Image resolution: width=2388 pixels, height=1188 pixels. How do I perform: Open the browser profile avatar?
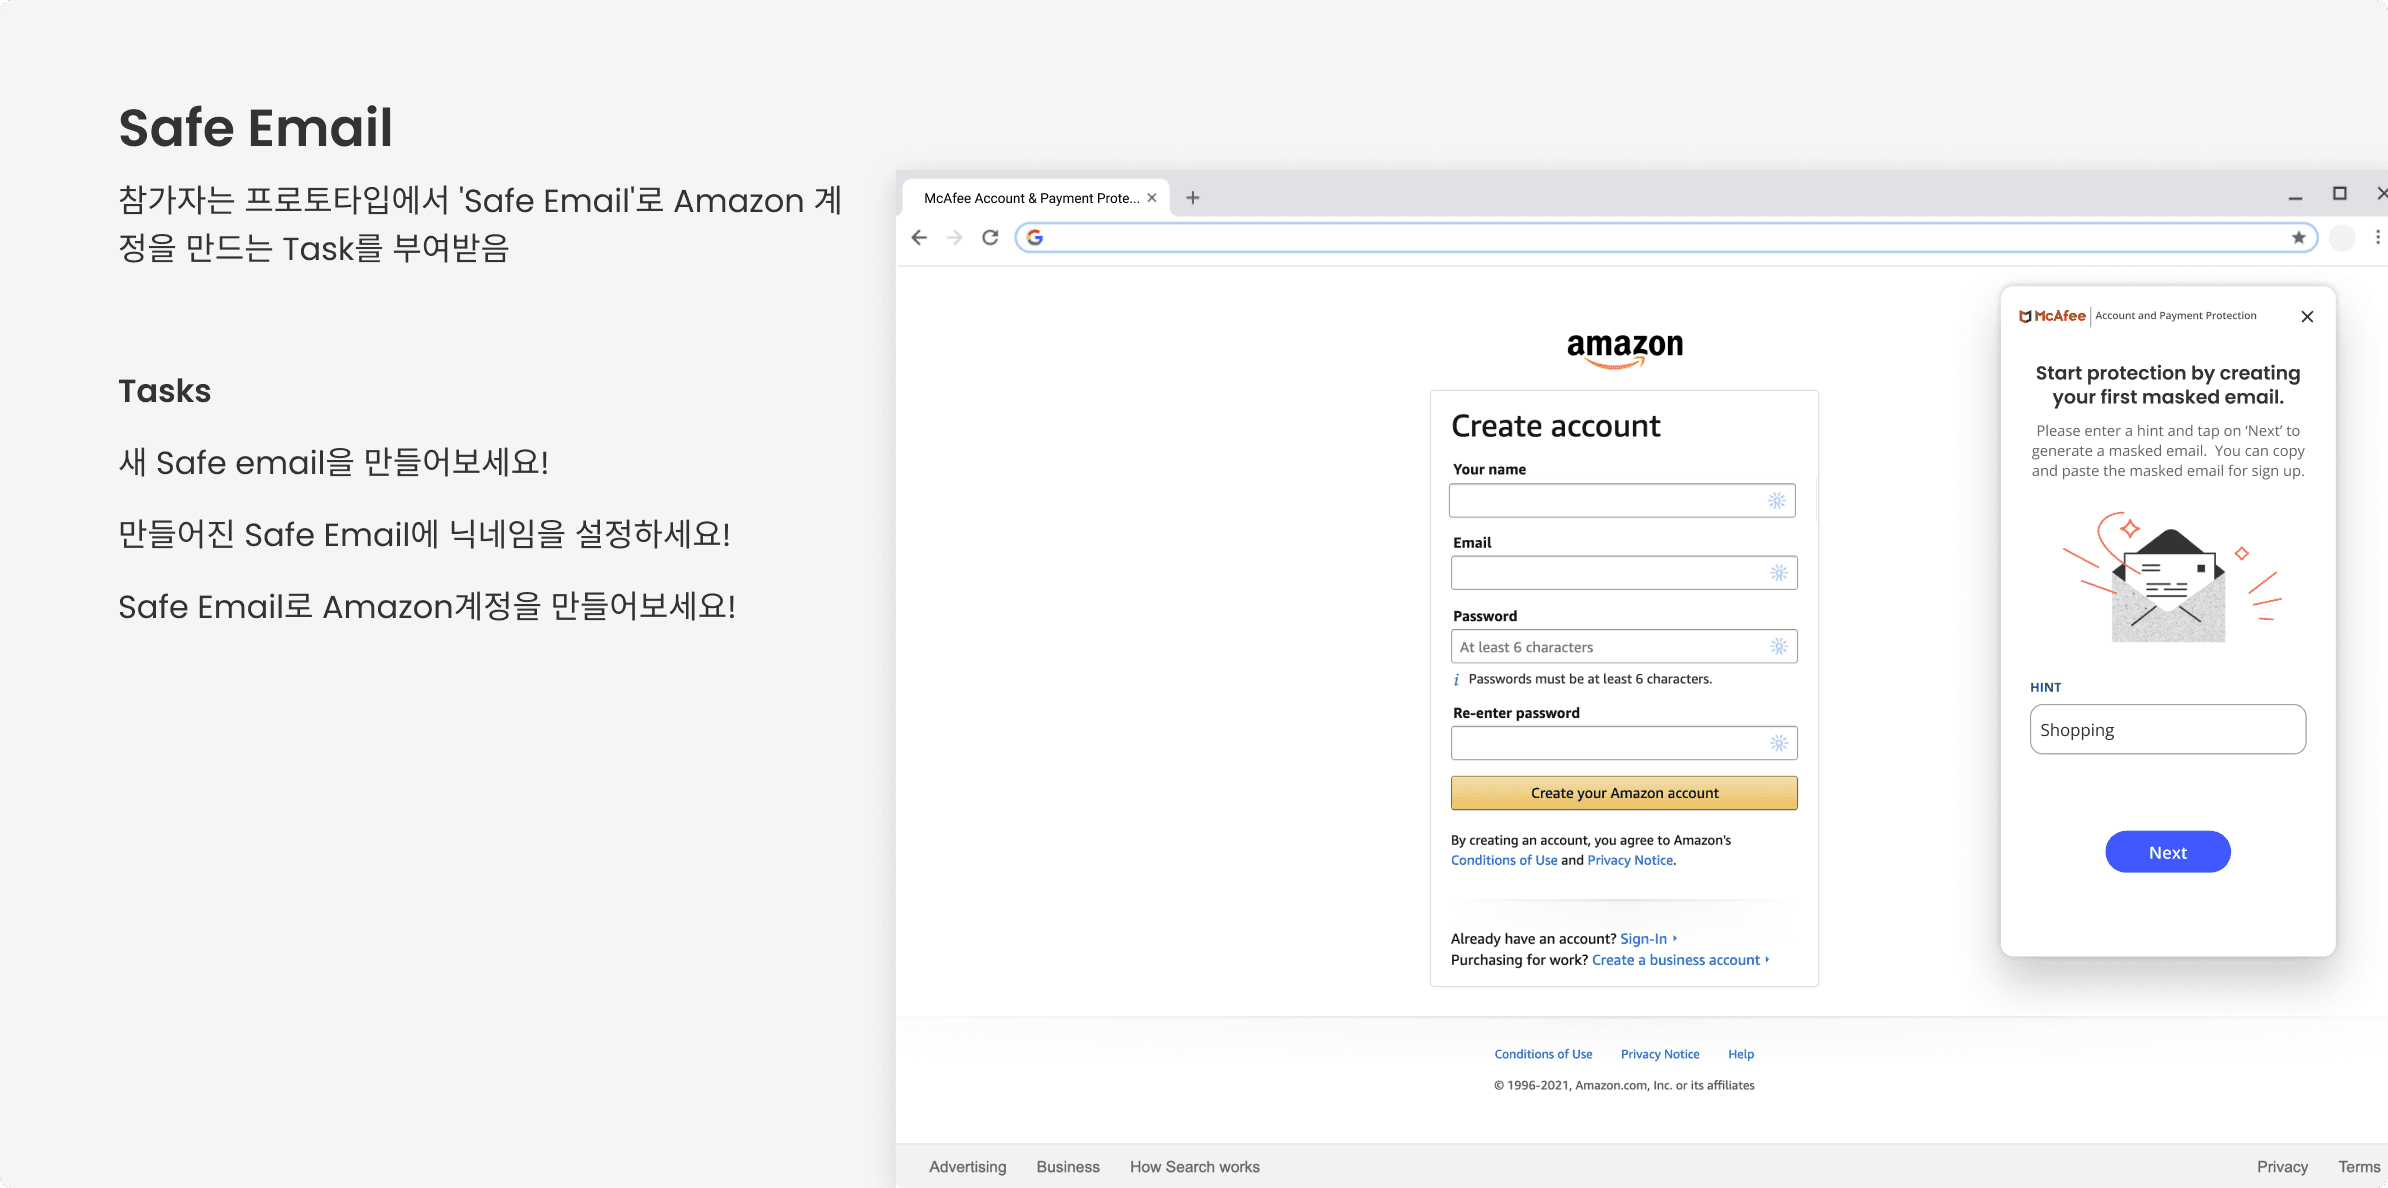tap(2342, 237)
